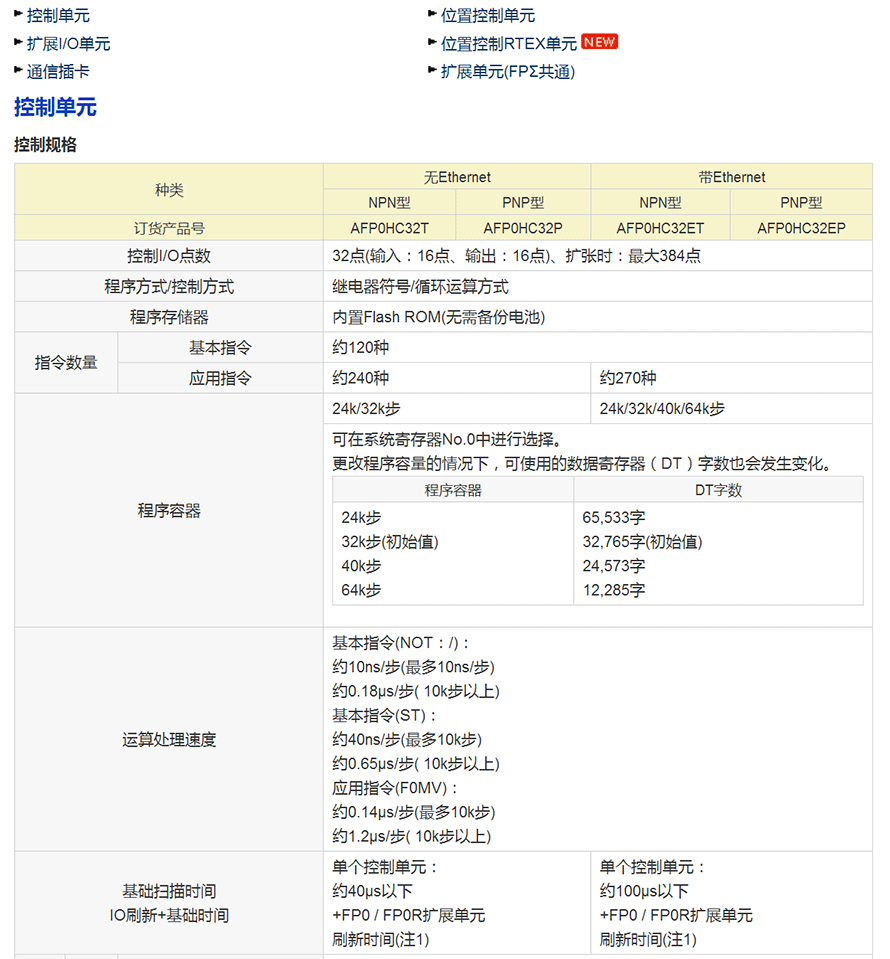Click the arrow icon beside 扩展I/O单元
Screen dimensions: 890x959
(18, 43)
